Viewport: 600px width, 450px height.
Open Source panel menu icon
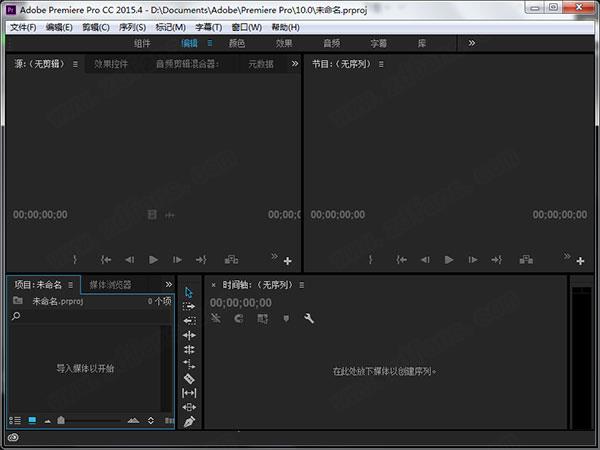(75, 64)
